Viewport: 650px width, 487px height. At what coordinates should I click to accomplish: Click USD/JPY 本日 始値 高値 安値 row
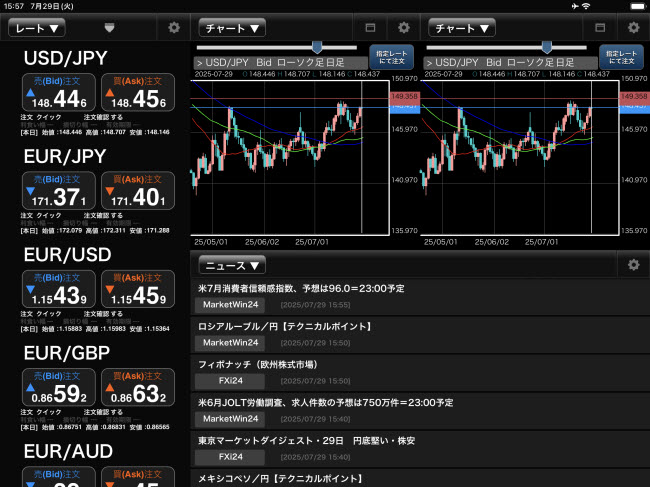[95, 132]
